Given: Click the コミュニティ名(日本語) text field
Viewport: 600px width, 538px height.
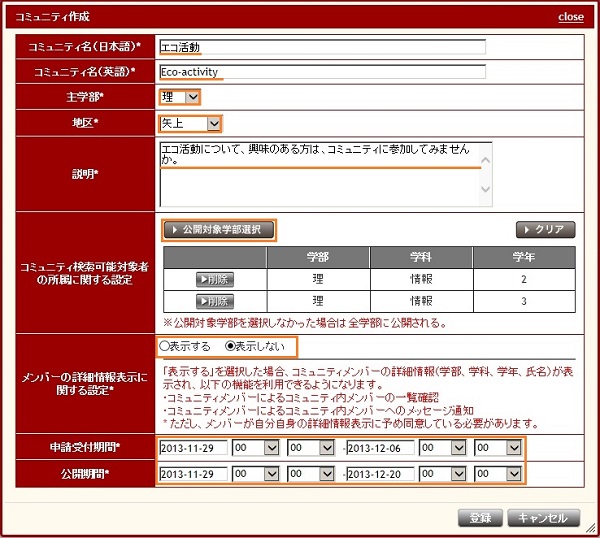Looking at the screenshot, I should click(x=322, y=46).
